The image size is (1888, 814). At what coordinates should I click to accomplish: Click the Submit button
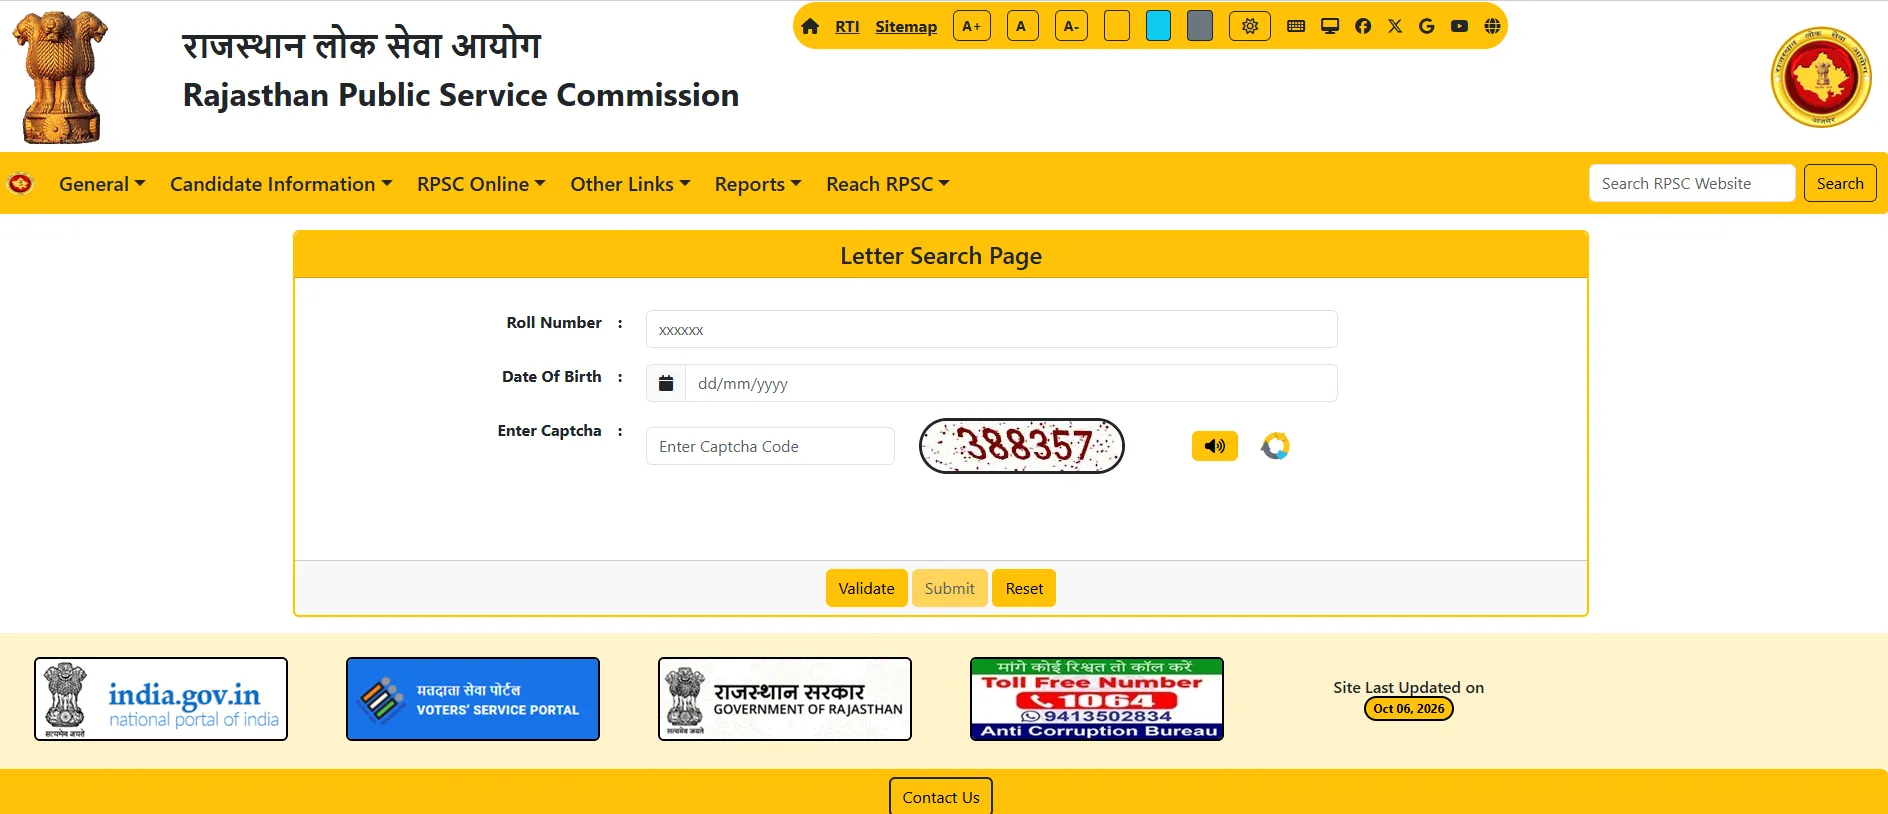pos(950,588)
